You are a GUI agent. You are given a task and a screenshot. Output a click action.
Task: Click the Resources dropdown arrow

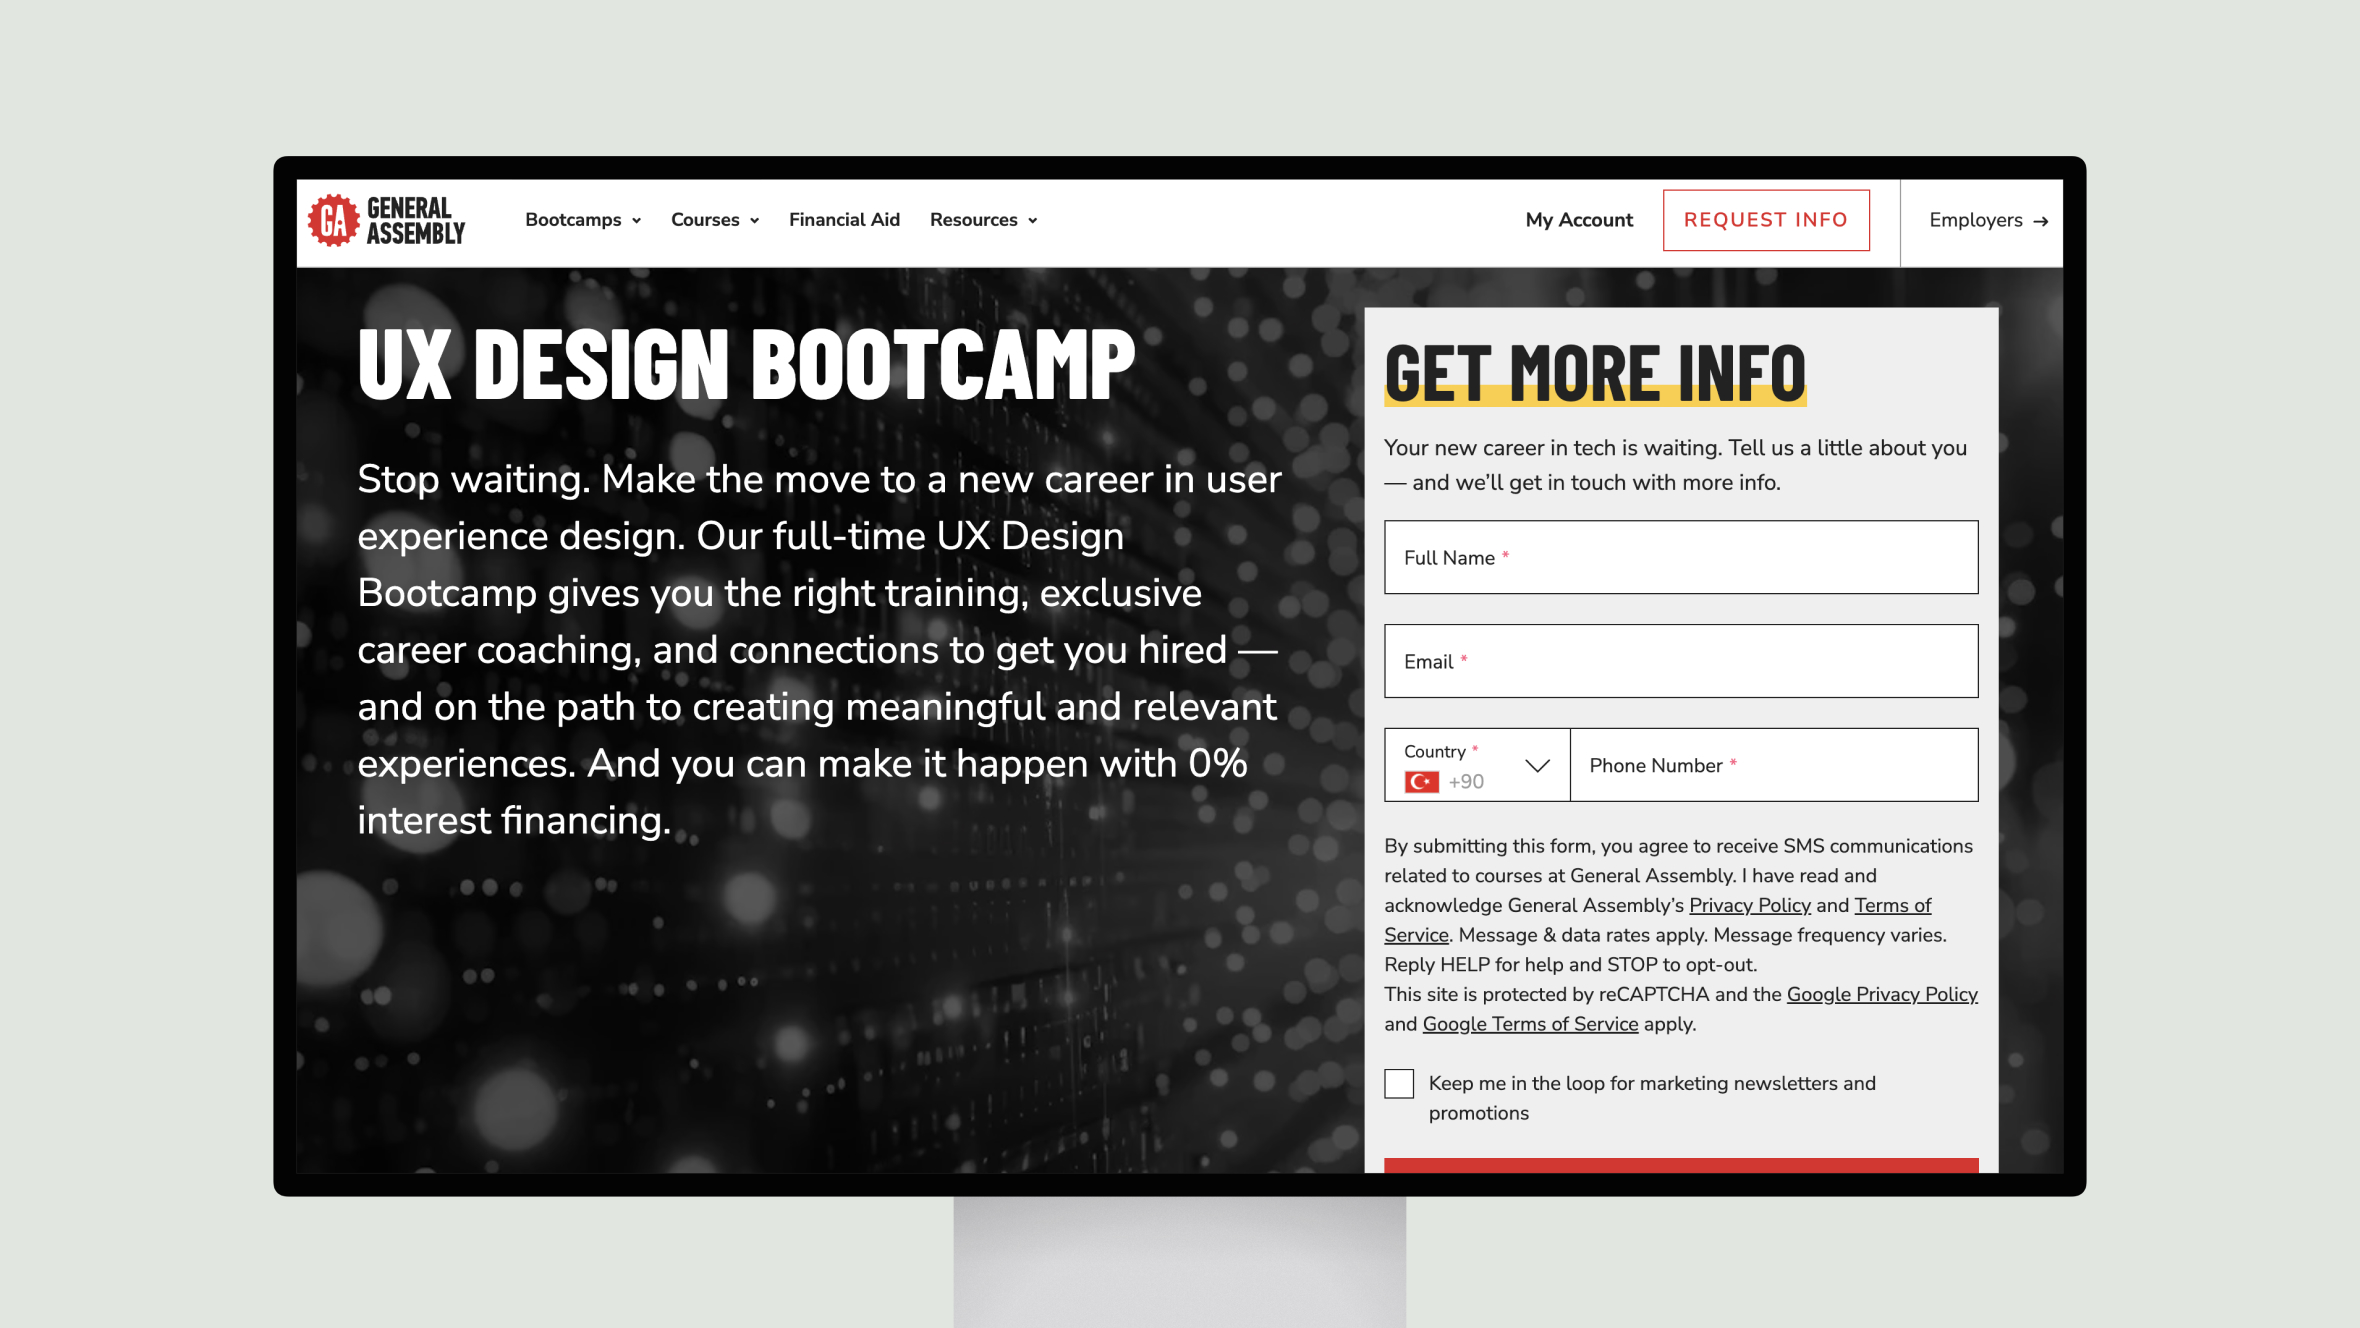(1032, 219)
